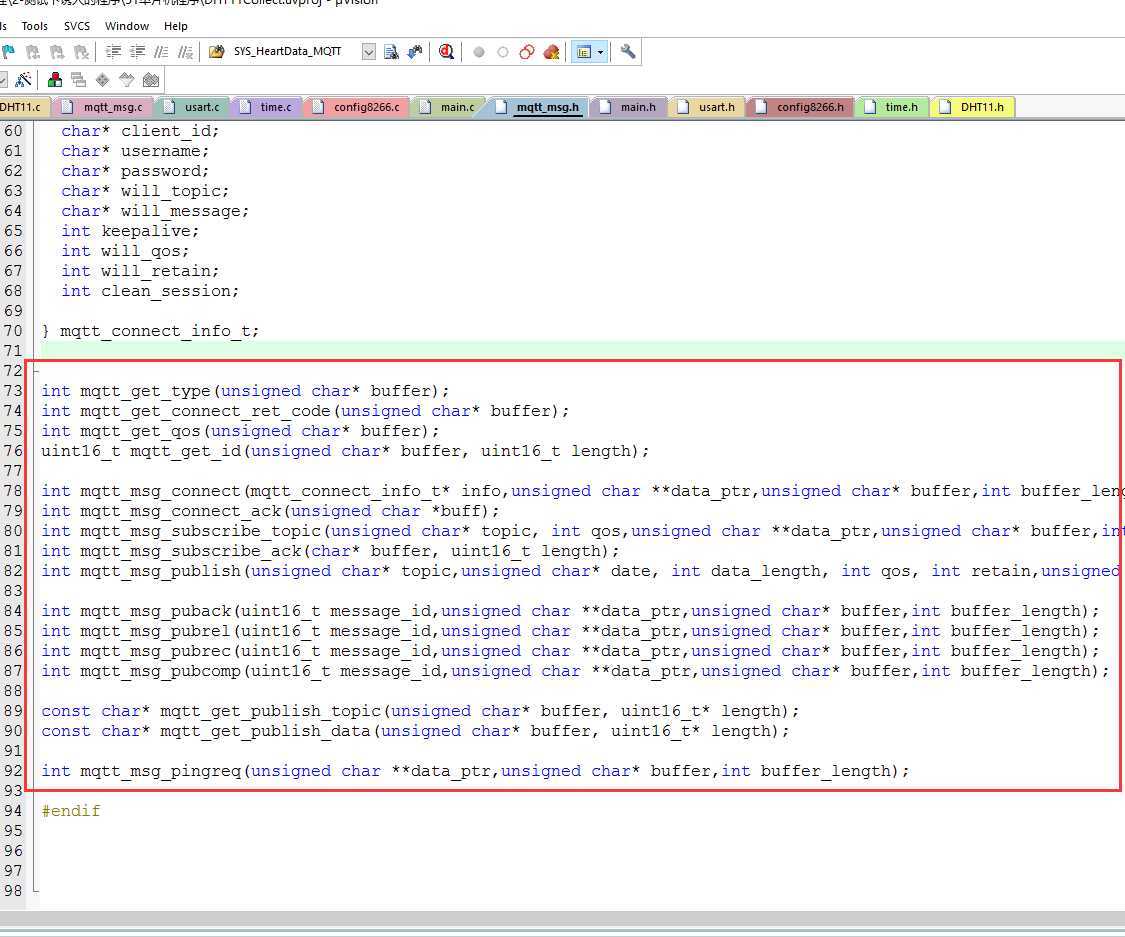Click line number 71 in gutter

pyautogui.click(x=13, y=352)
